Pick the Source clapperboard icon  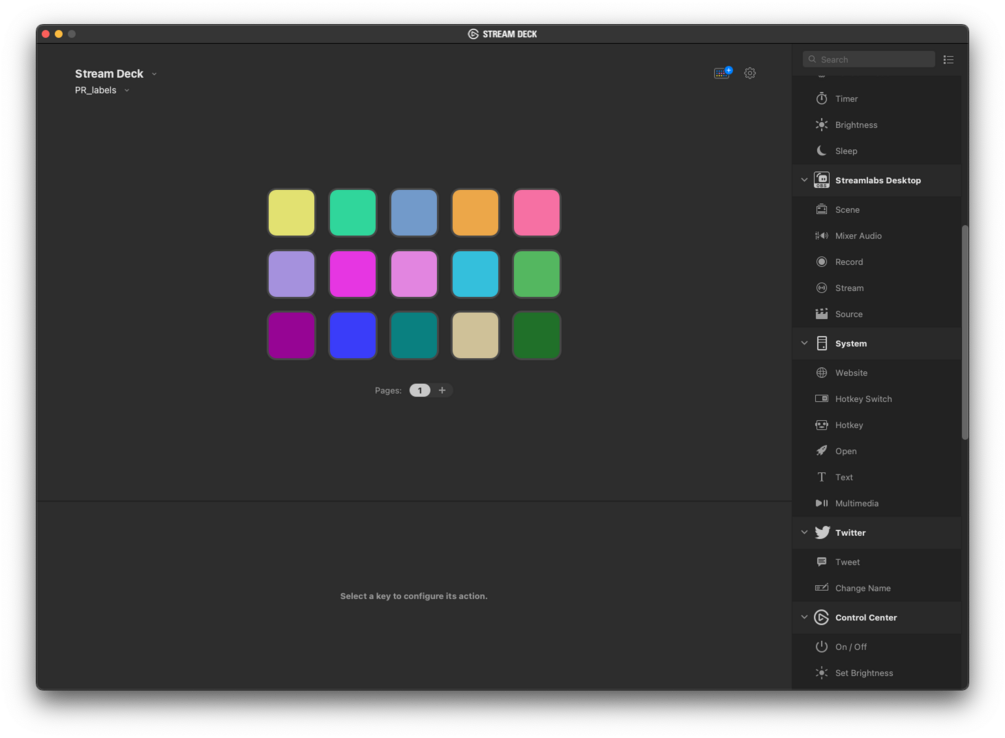(x=821, y=314)
